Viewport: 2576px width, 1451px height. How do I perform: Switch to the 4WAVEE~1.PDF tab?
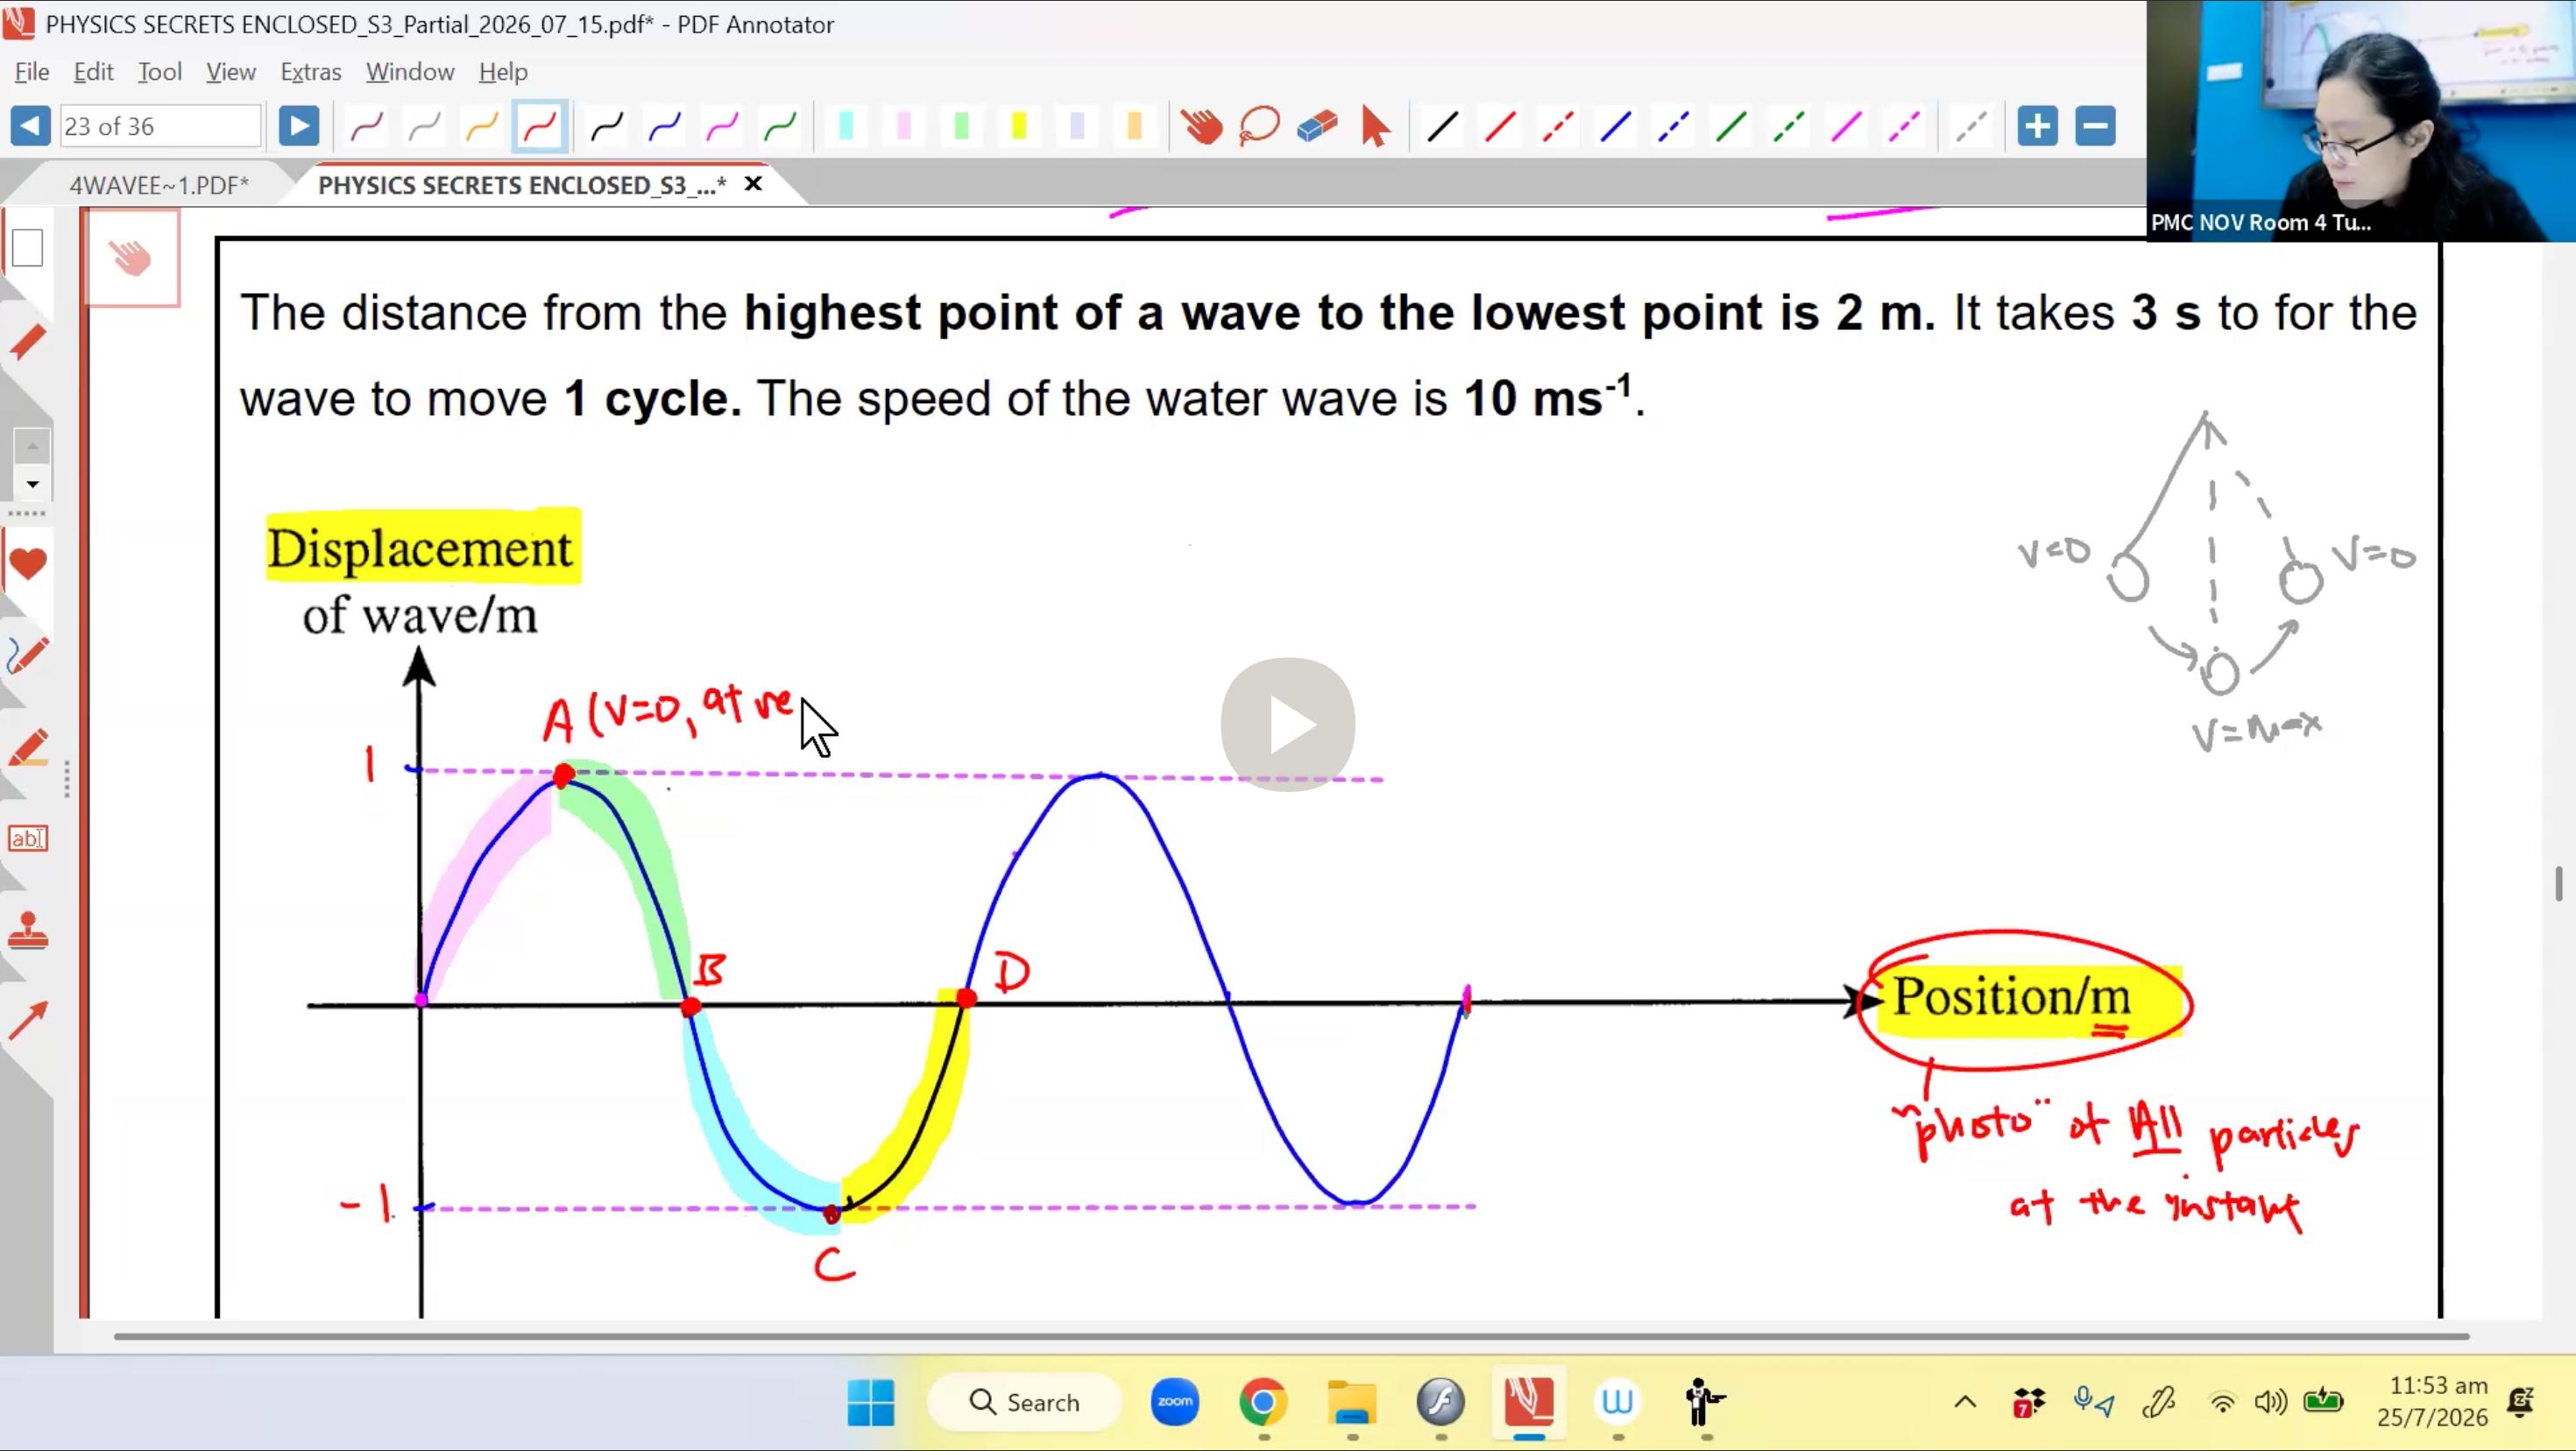159,185
